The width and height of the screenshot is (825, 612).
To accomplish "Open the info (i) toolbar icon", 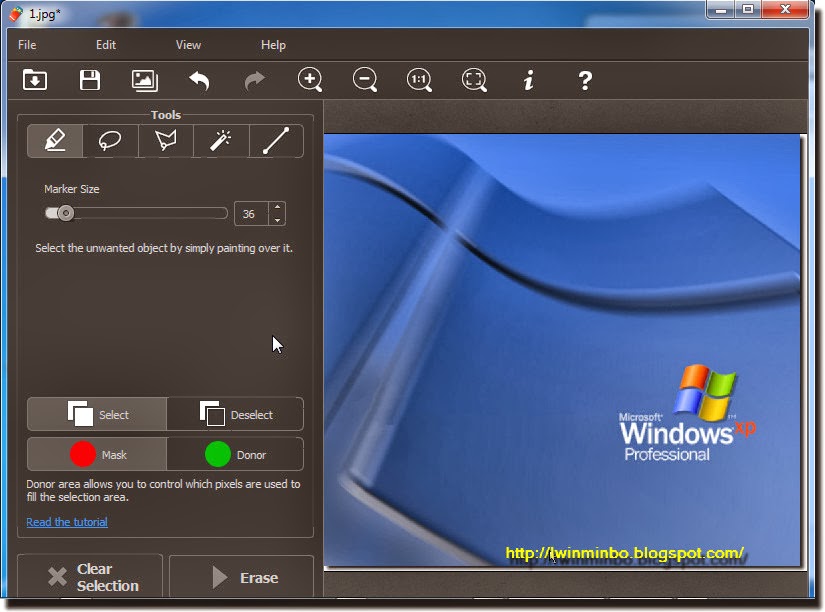I will [x=529, y=81].
